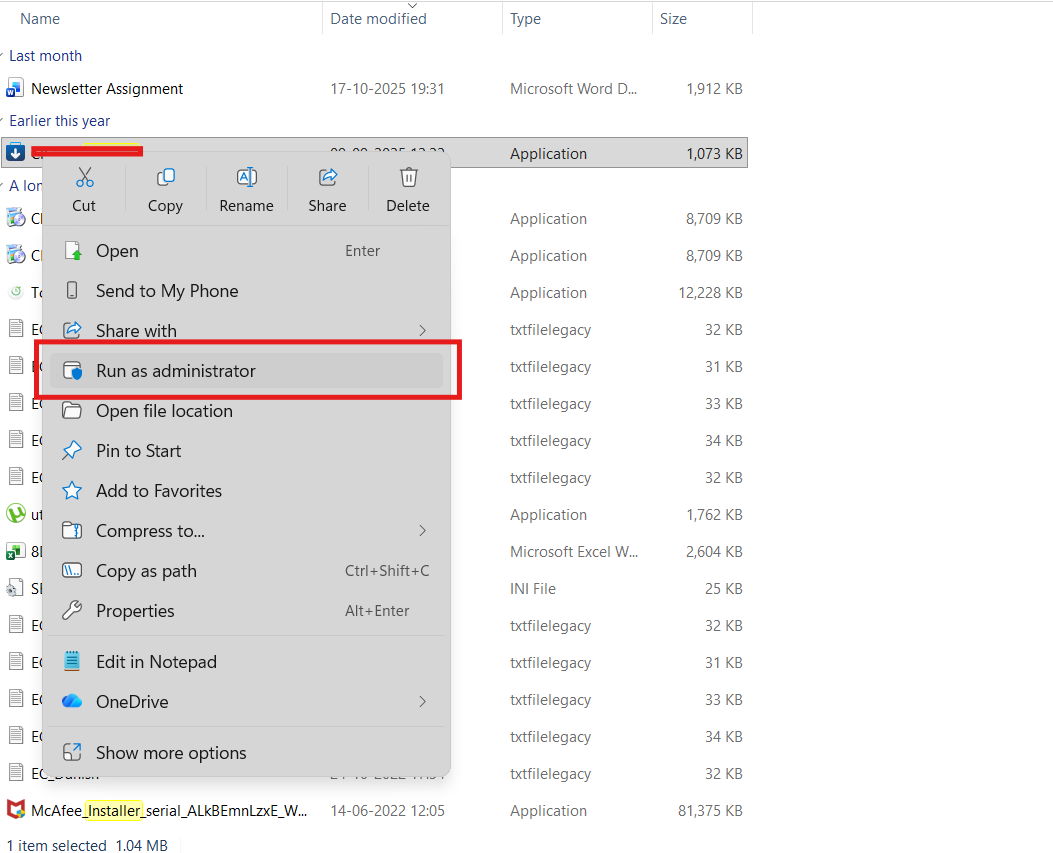Select the Newsletter Assignment Word file

pyautogui.click(x=107, y=89)
